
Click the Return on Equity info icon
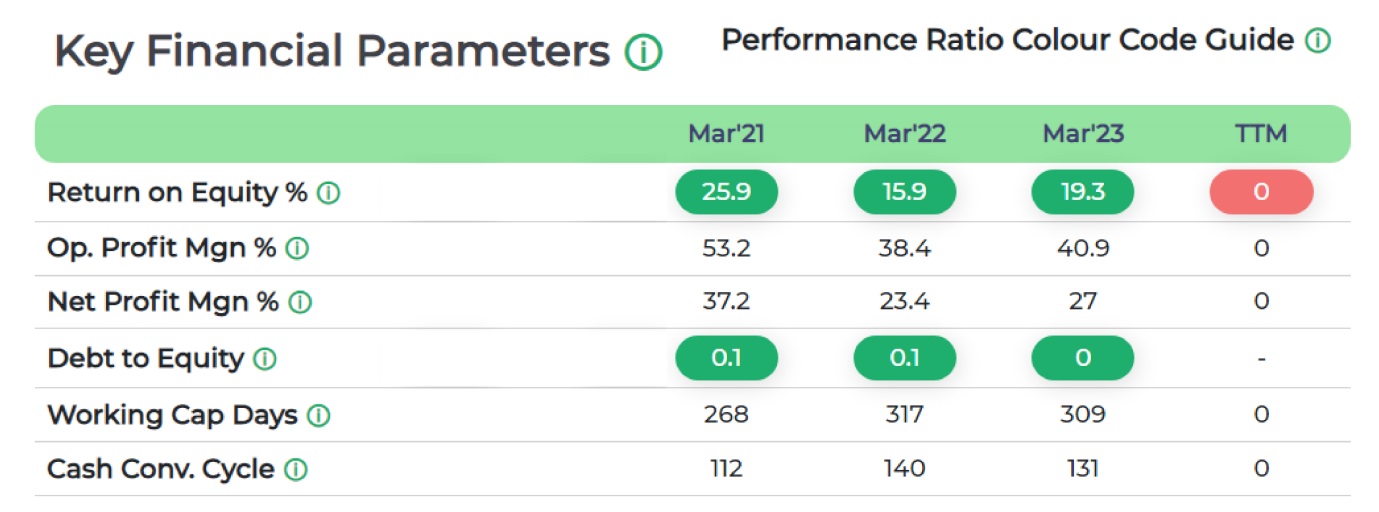pos(328,194)
